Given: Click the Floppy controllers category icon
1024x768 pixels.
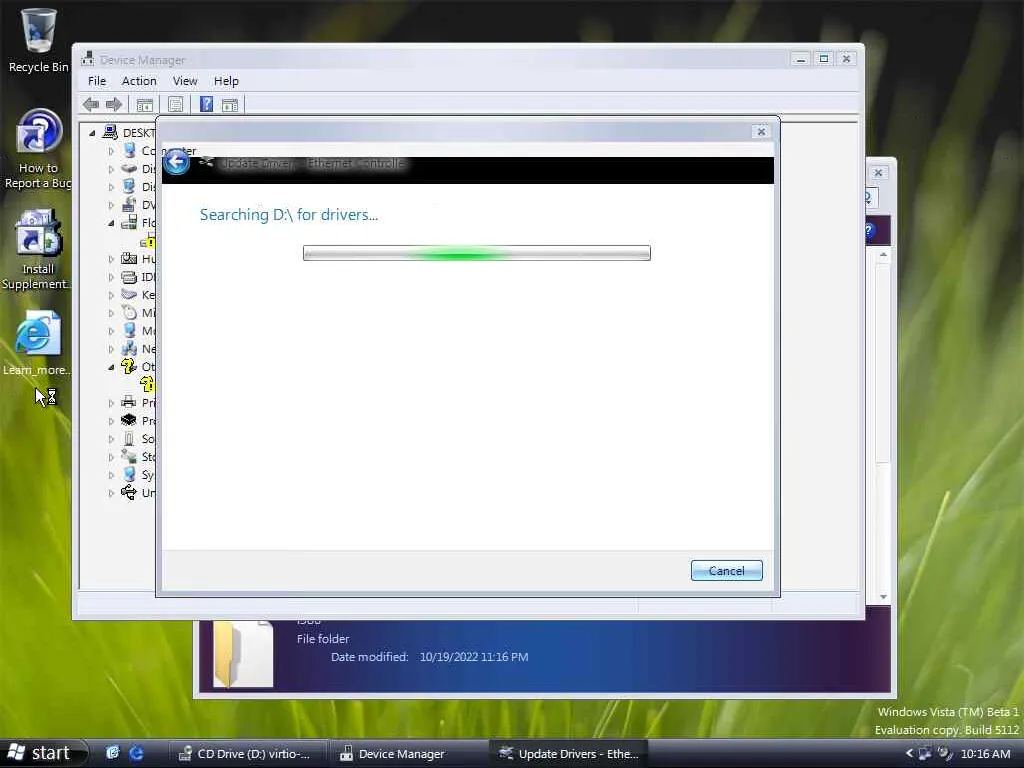Looking at the screenshot, I should (x=129, y=223).
